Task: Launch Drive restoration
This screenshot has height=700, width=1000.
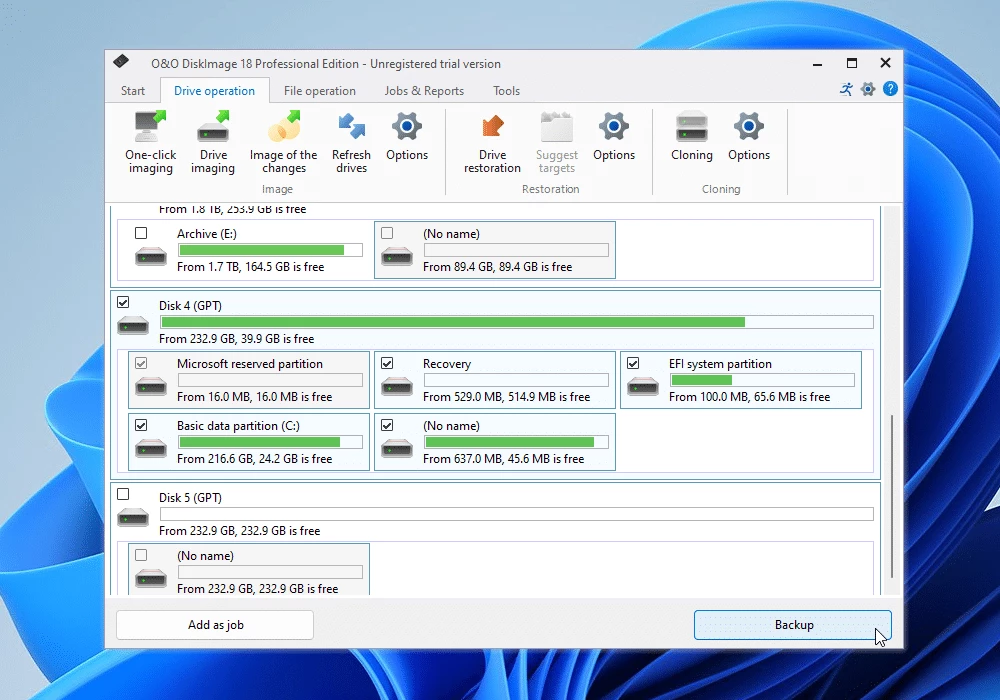Action: [x=492, y=143]
